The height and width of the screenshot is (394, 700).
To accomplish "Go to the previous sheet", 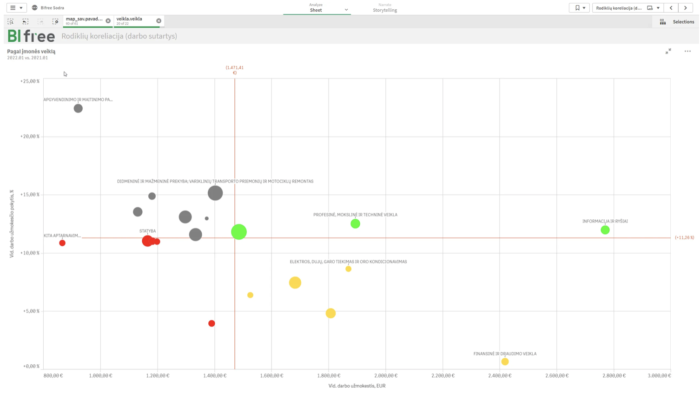I will tap(671, 8).
